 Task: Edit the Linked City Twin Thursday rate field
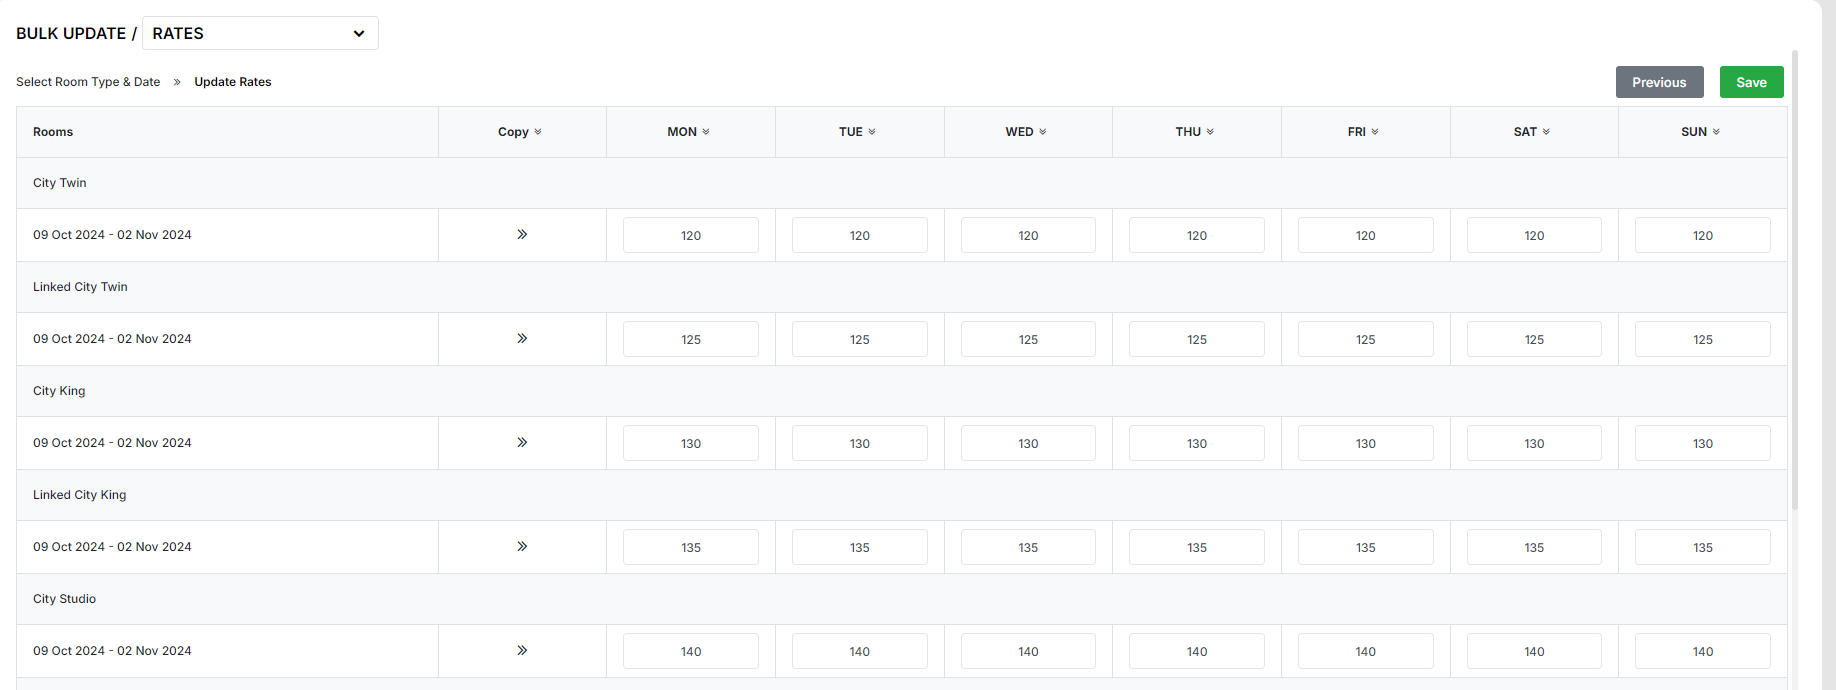pyautogui.click(x=1196, y=339)
